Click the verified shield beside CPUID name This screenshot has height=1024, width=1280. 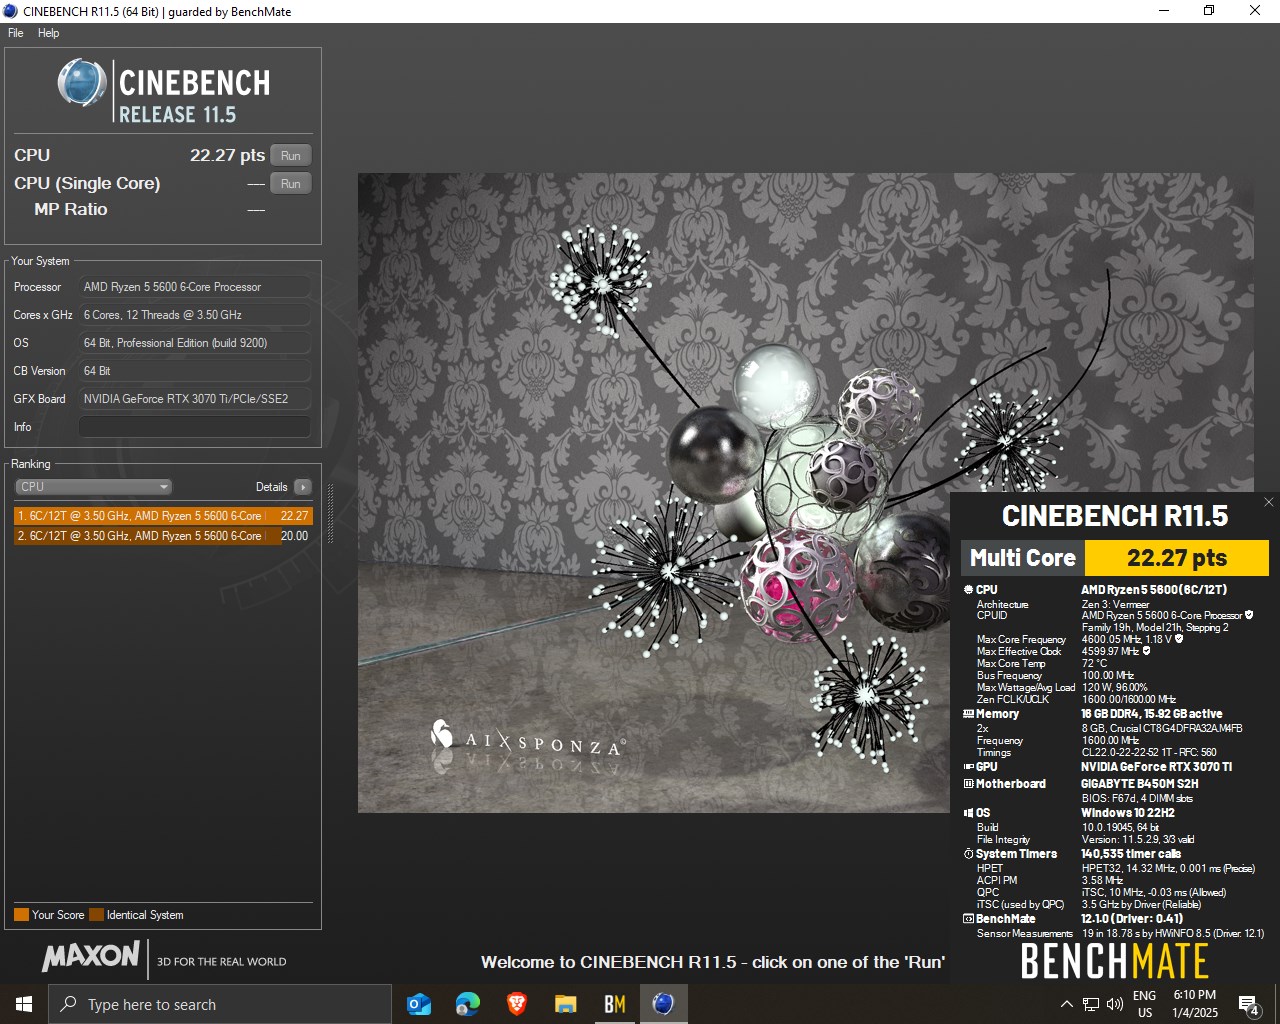[x=1249, y=615]
